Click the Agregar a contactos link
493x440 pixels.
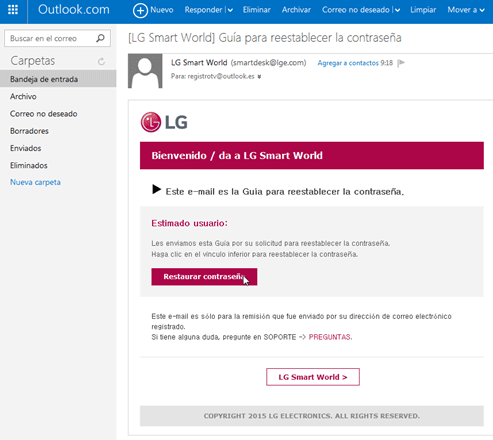tap(348, 63)
